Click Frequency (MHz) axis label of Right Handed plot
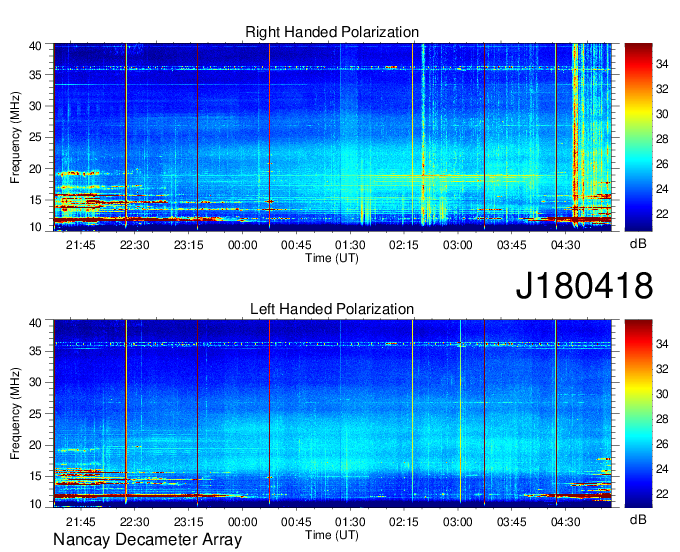 click(16, 137)
